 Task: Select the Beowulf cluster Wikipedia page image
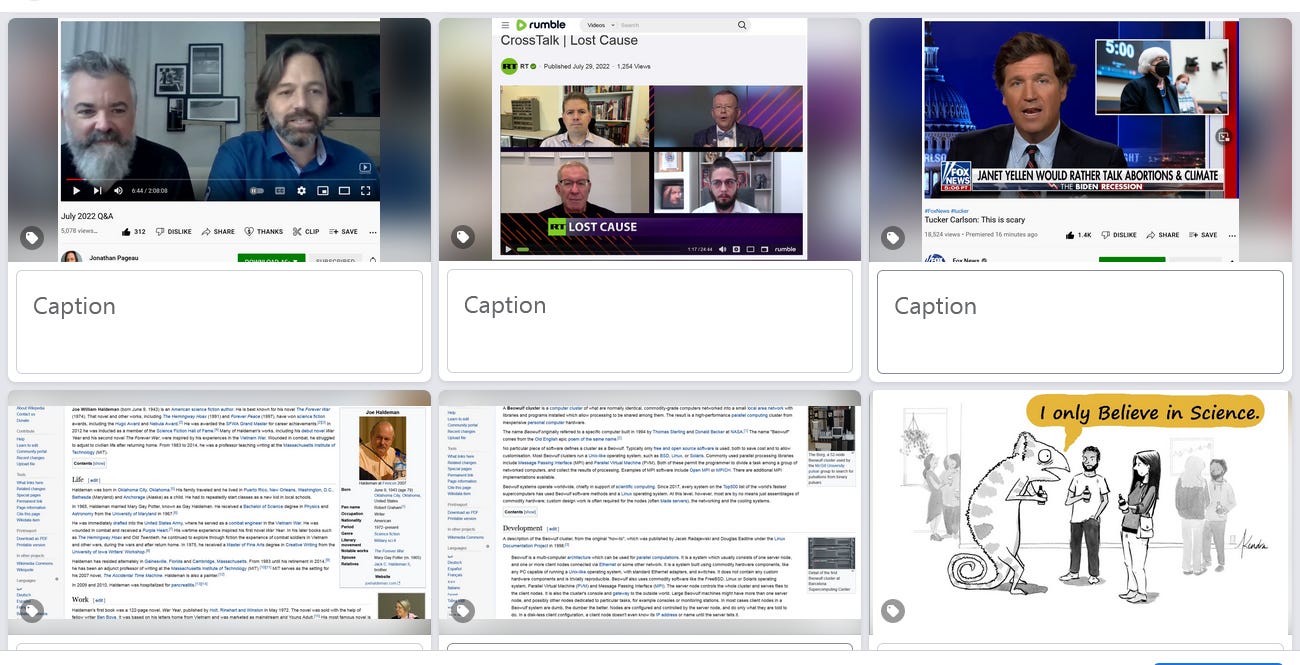click(650, 513)
